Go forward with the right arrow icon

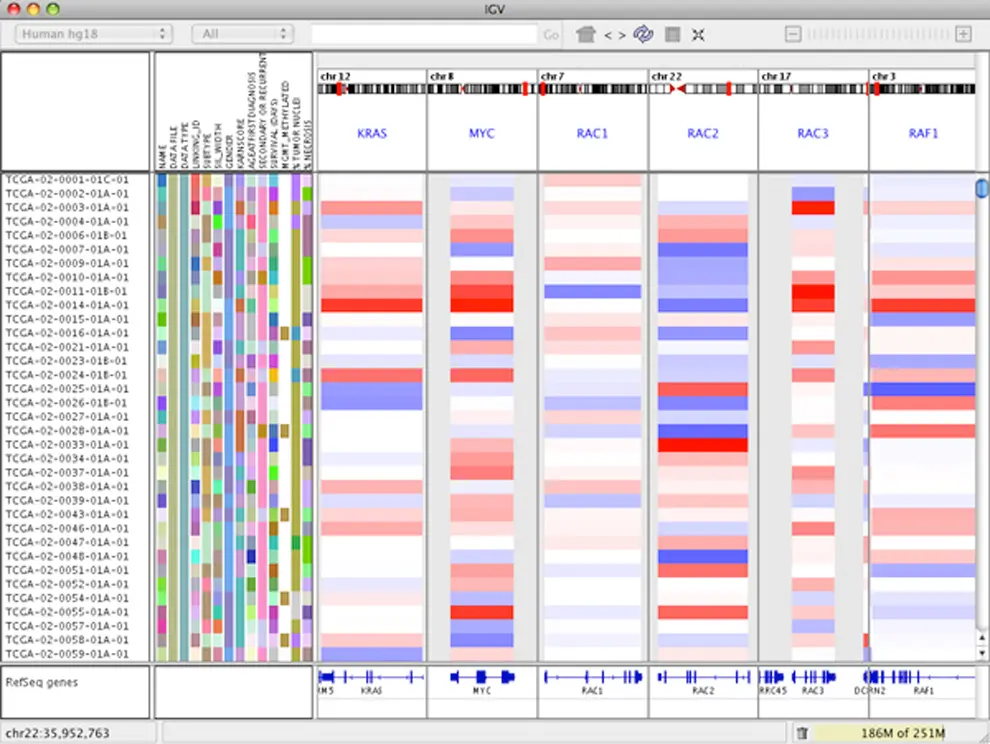622,35
